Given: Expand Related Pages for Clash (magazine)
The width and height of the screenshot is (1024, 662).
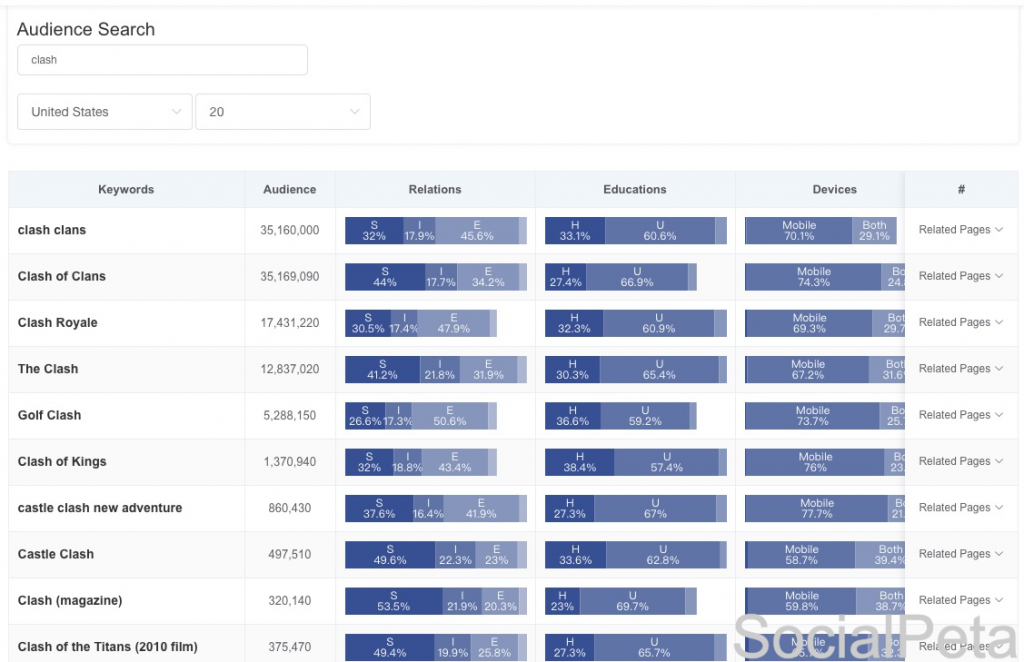Looking at the screenshot, I should (960, 601).
